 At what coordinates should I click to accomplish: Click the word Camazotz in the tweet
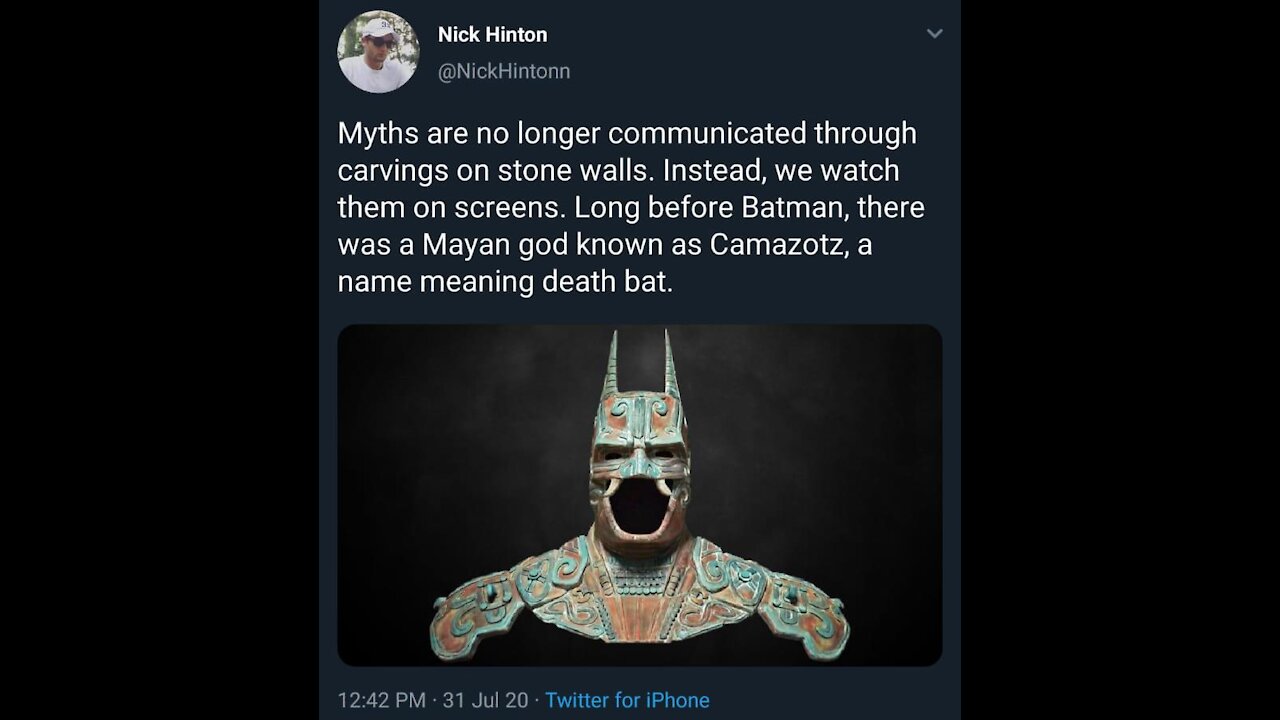775,244
